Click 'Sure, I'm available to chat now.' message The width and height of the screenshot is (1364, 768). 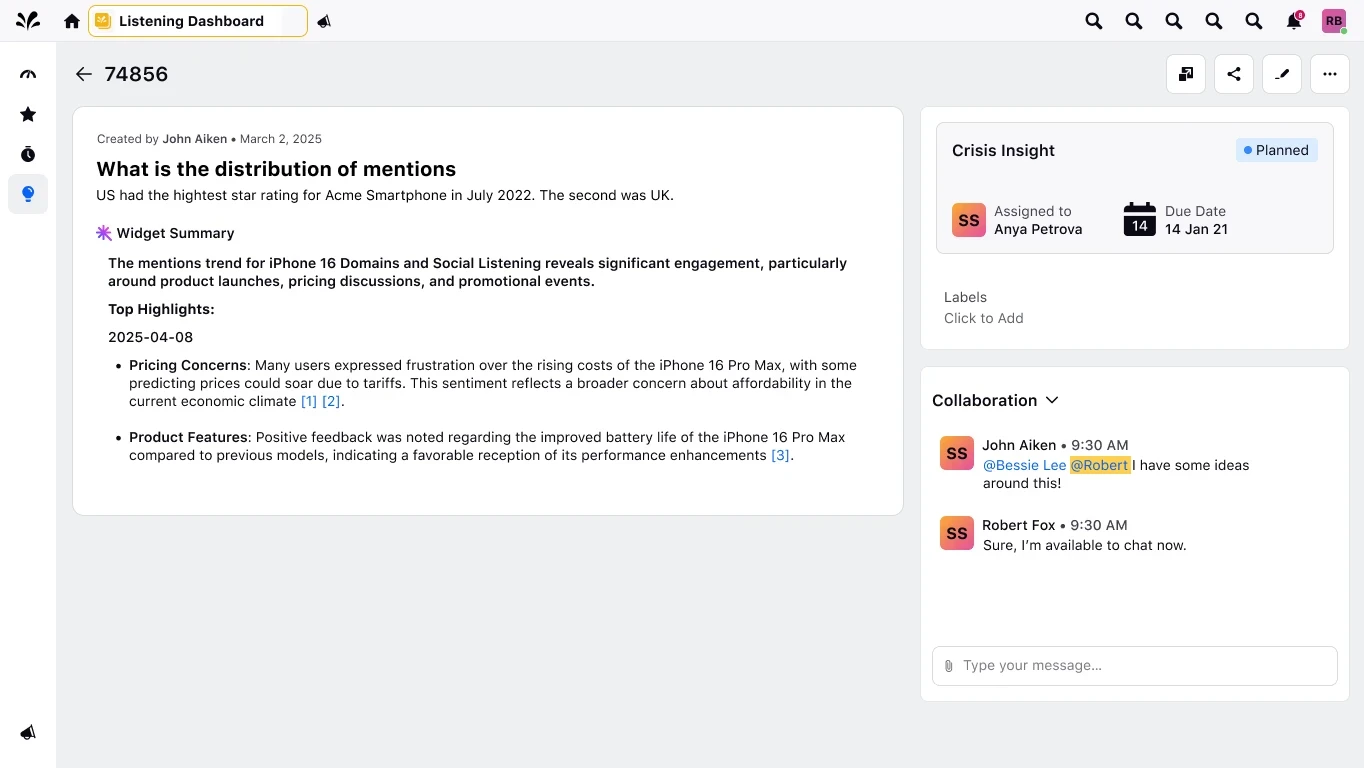tap(1084, 545)
